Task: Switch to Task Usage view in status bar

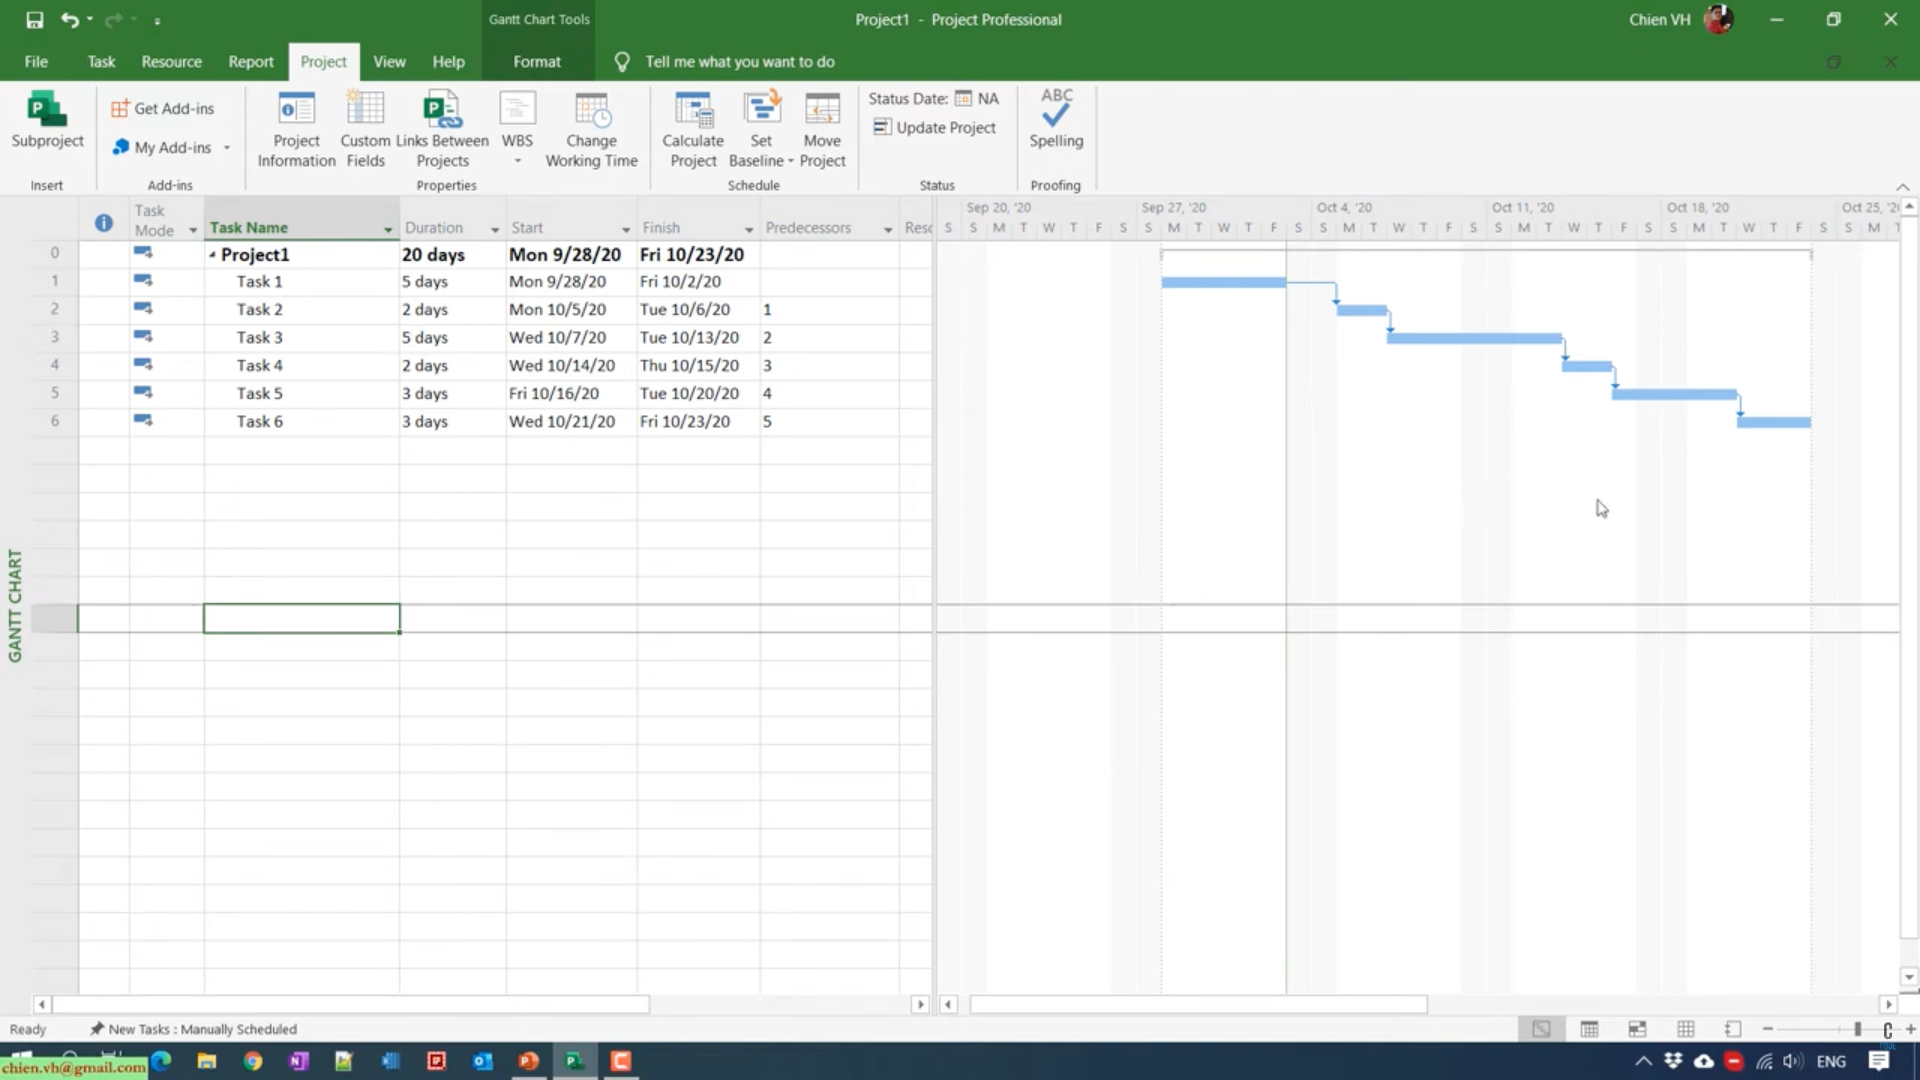Action: [1589, 1029]
